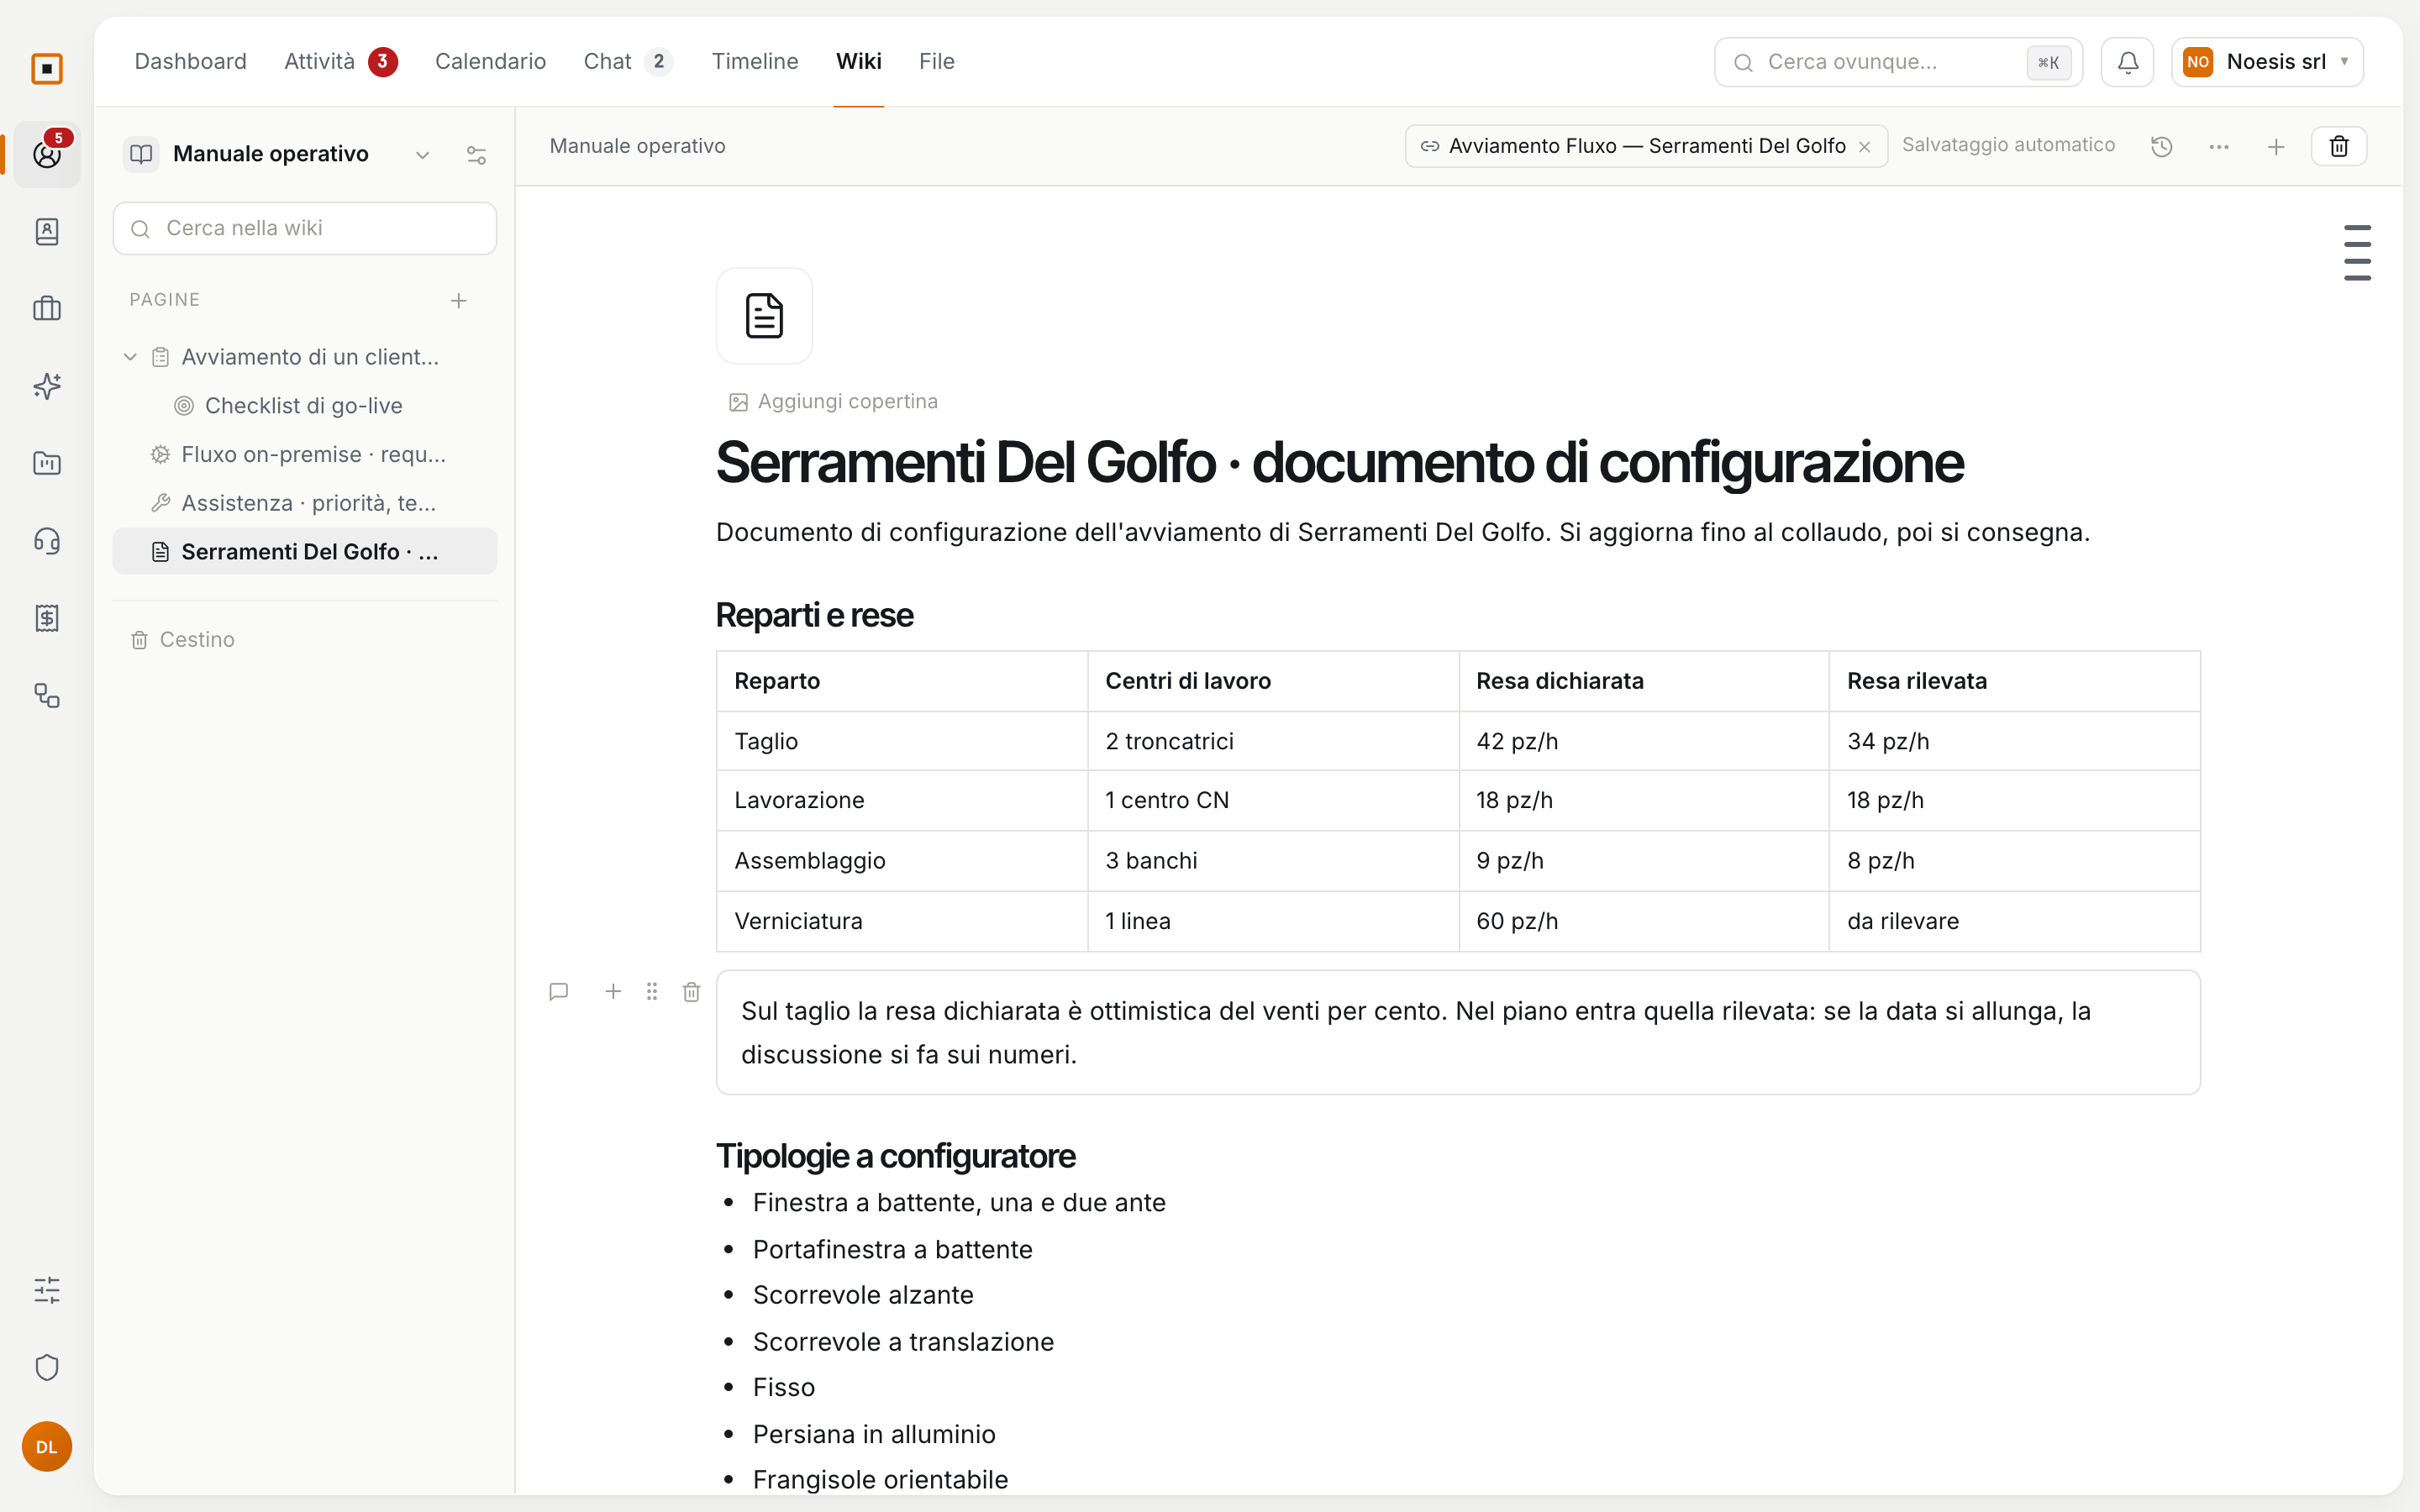Open page version history clock icon
The height and width of the screenshot is (1512, 2420).
tap(2161, 147)
